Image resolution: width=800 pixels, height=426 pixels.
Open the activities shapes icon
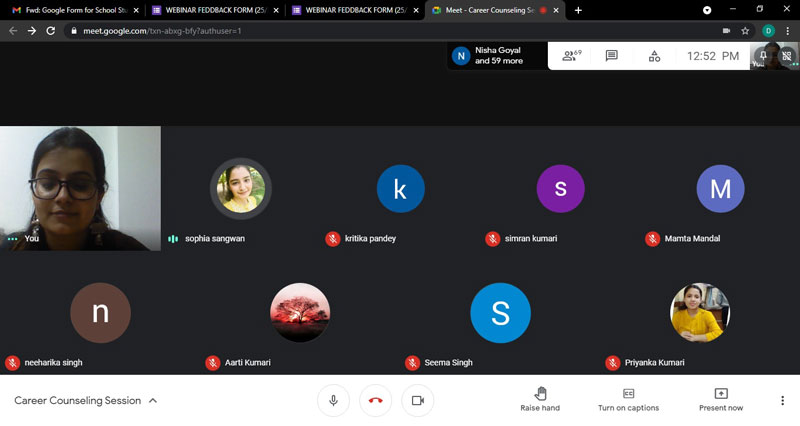(x=654, y=56)
